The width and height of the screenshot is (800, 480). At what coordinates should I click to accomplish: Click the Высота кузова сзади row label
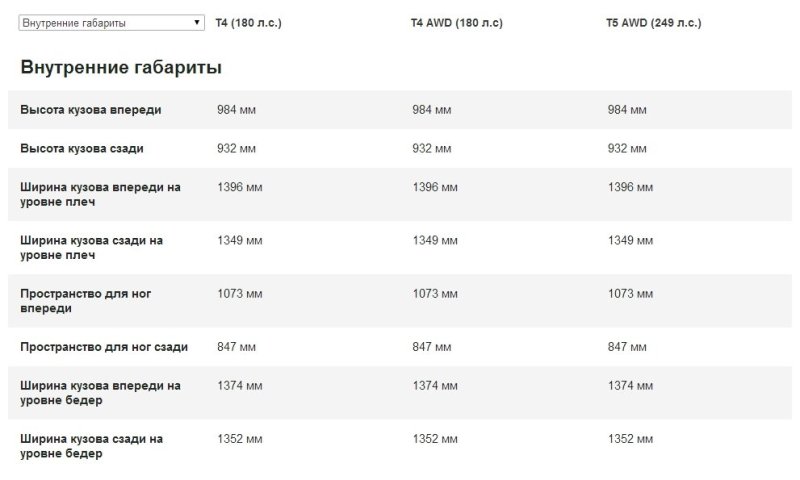(82, 148)
